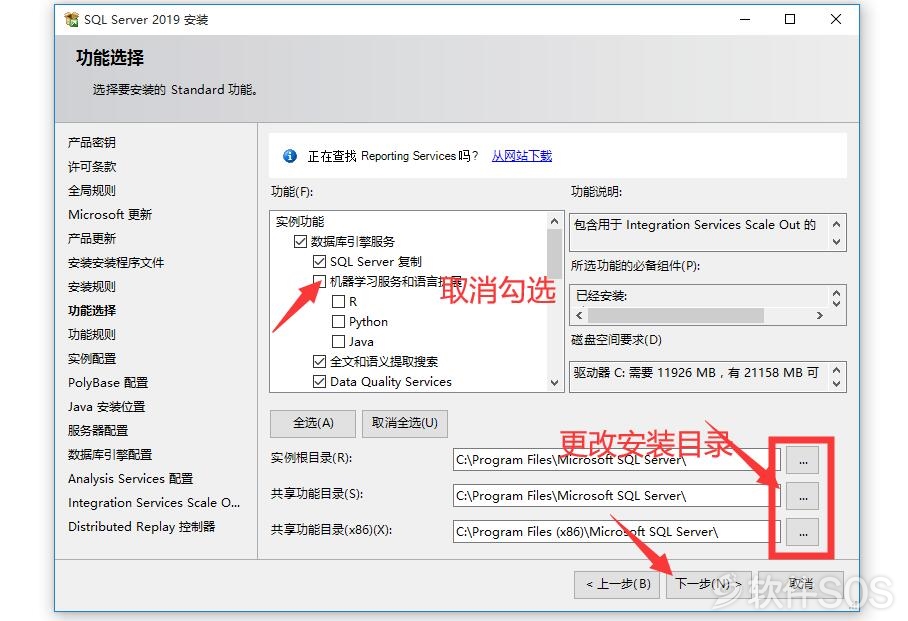This screenshot has height=621, width=908.
Task: Click the 驱动器 C disk space requirement text
Action: (x=696, y=372)
